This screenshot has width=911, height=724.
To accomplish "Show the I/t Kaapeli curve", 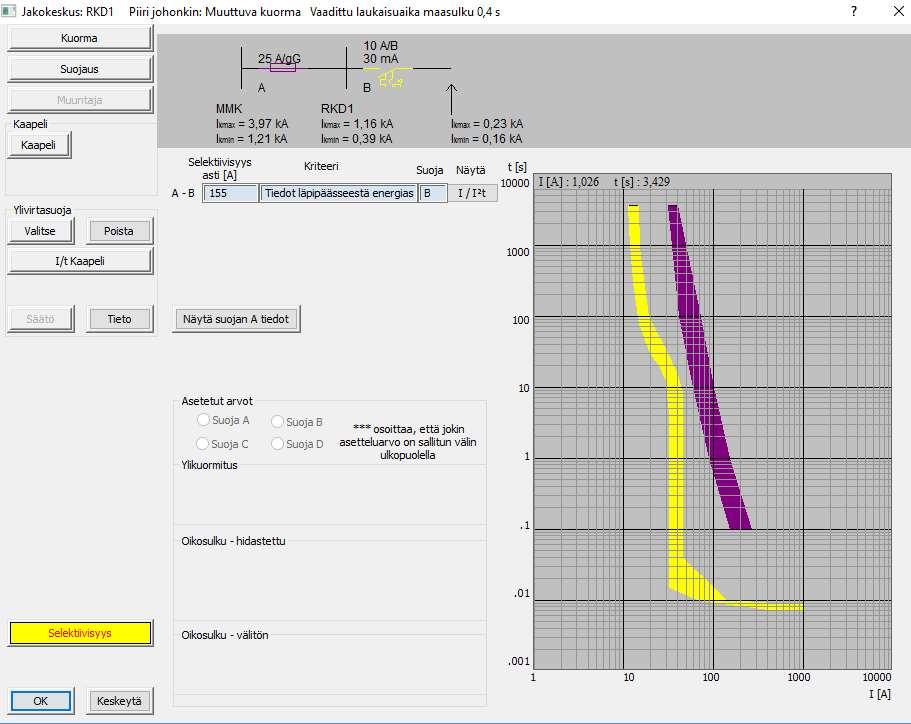I will 80,261.
